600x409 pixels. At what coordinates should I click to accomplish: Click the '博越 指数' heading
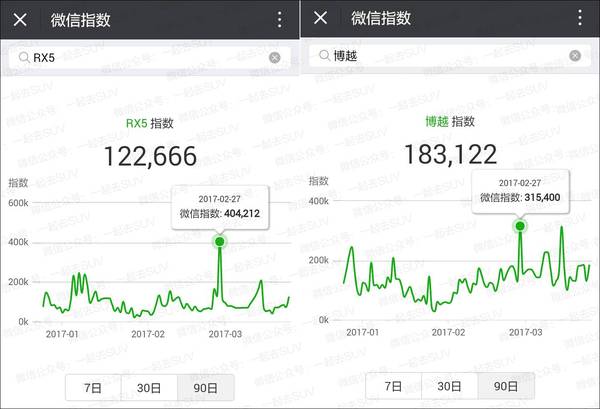point(450,122)
